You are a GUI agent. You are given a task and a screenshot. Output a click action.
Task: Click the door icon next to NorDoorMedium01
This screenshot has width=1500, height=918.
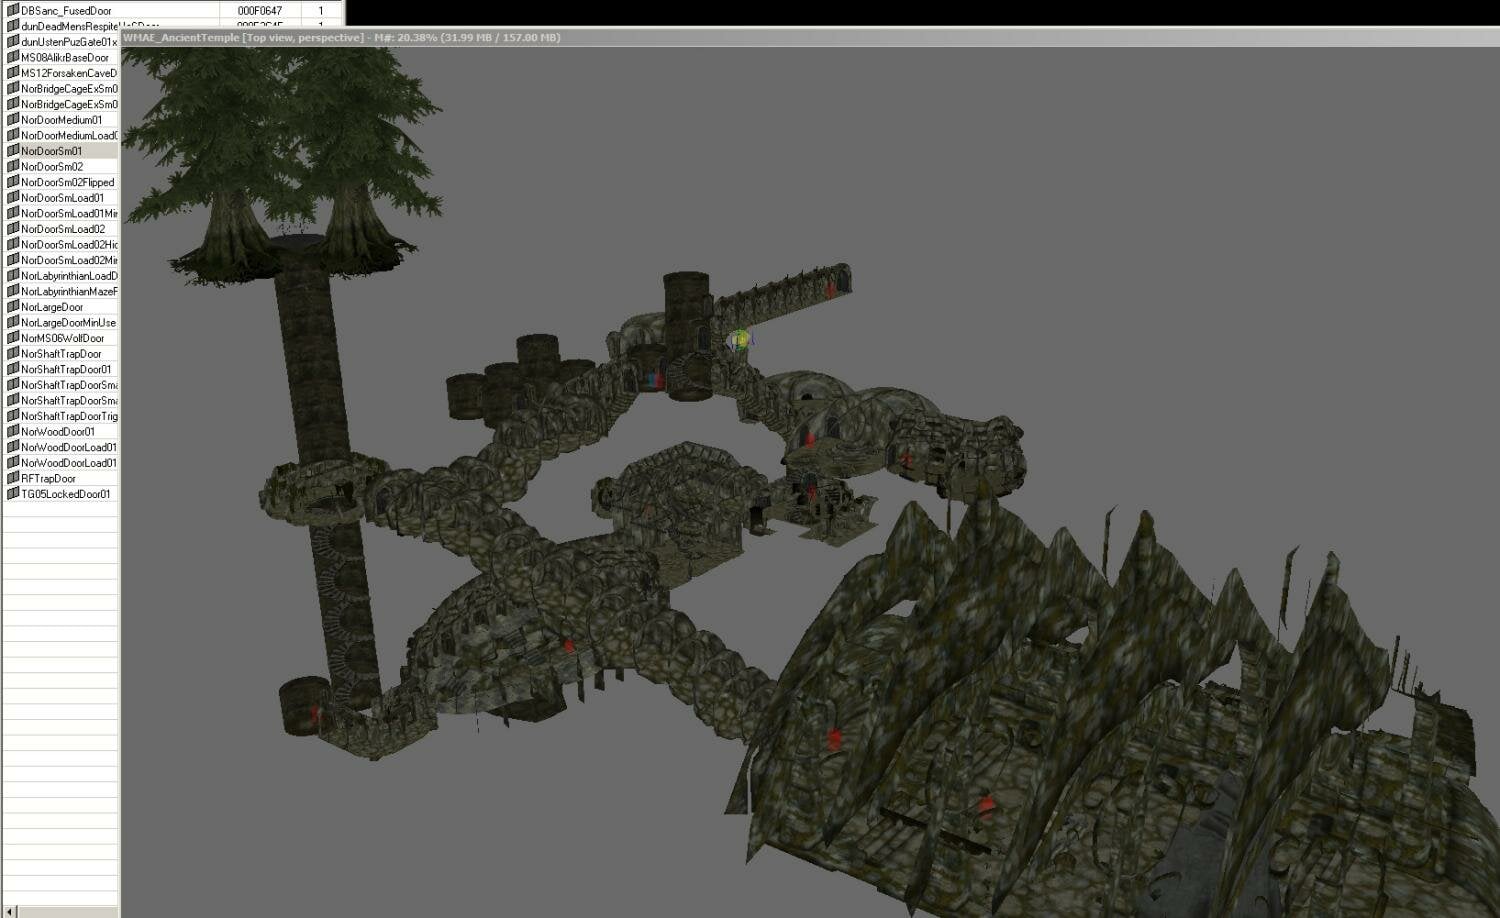pos(13,119)
